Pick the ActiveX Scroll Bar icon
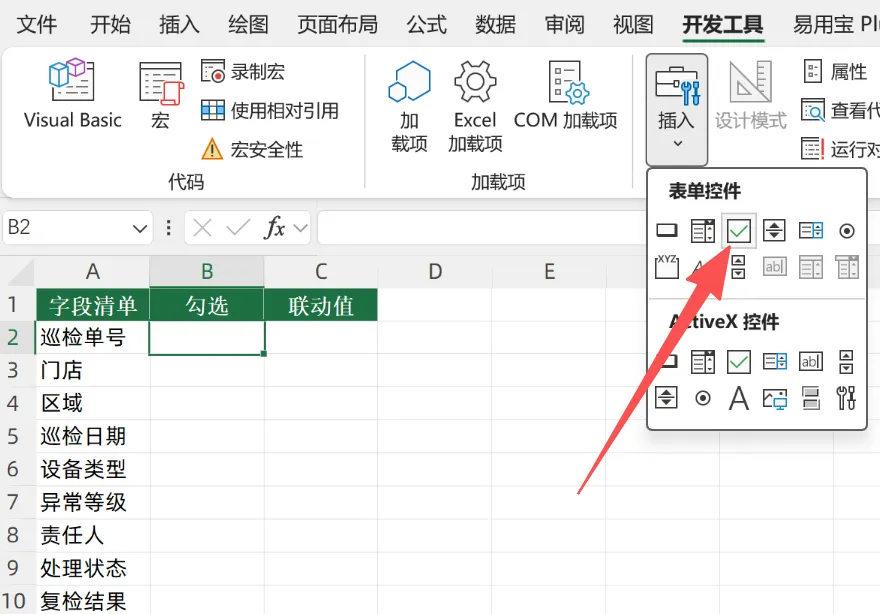Image resolution: width=880 pixels, height=614 pixels. 846,362
